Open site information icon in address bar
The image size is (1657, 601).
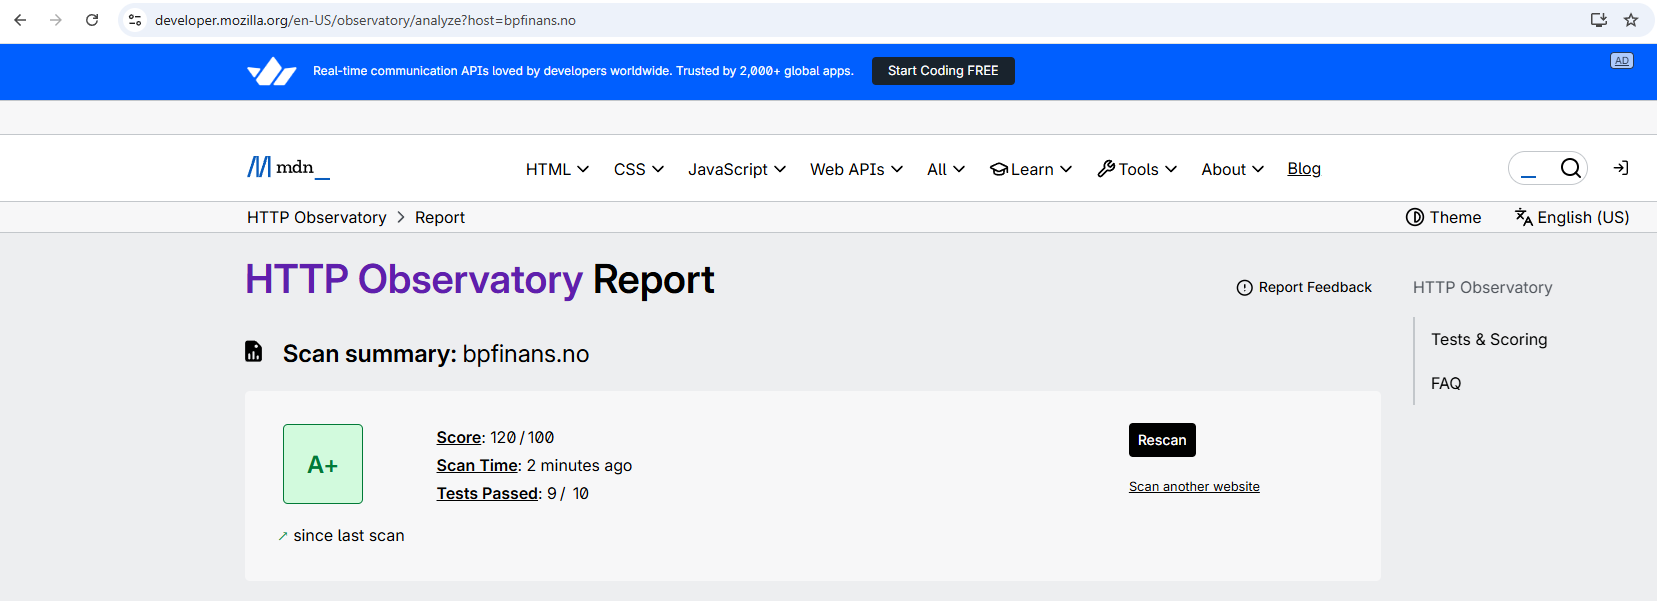coord(135,20)
